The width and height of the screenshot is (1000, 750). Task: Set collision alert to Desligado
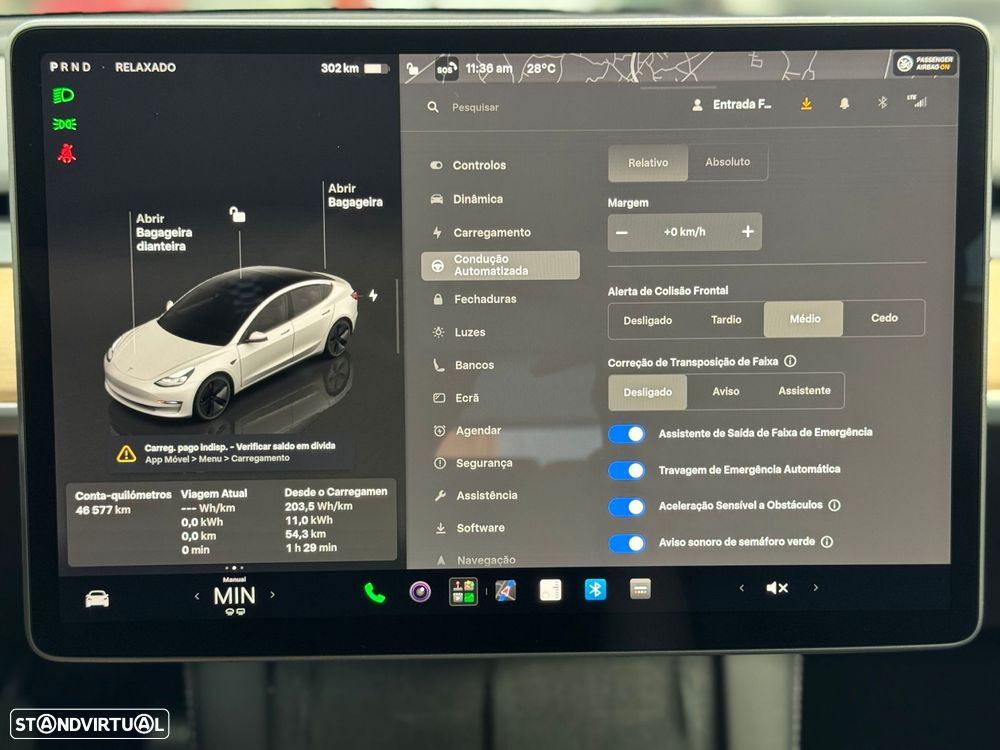[647, 320]
